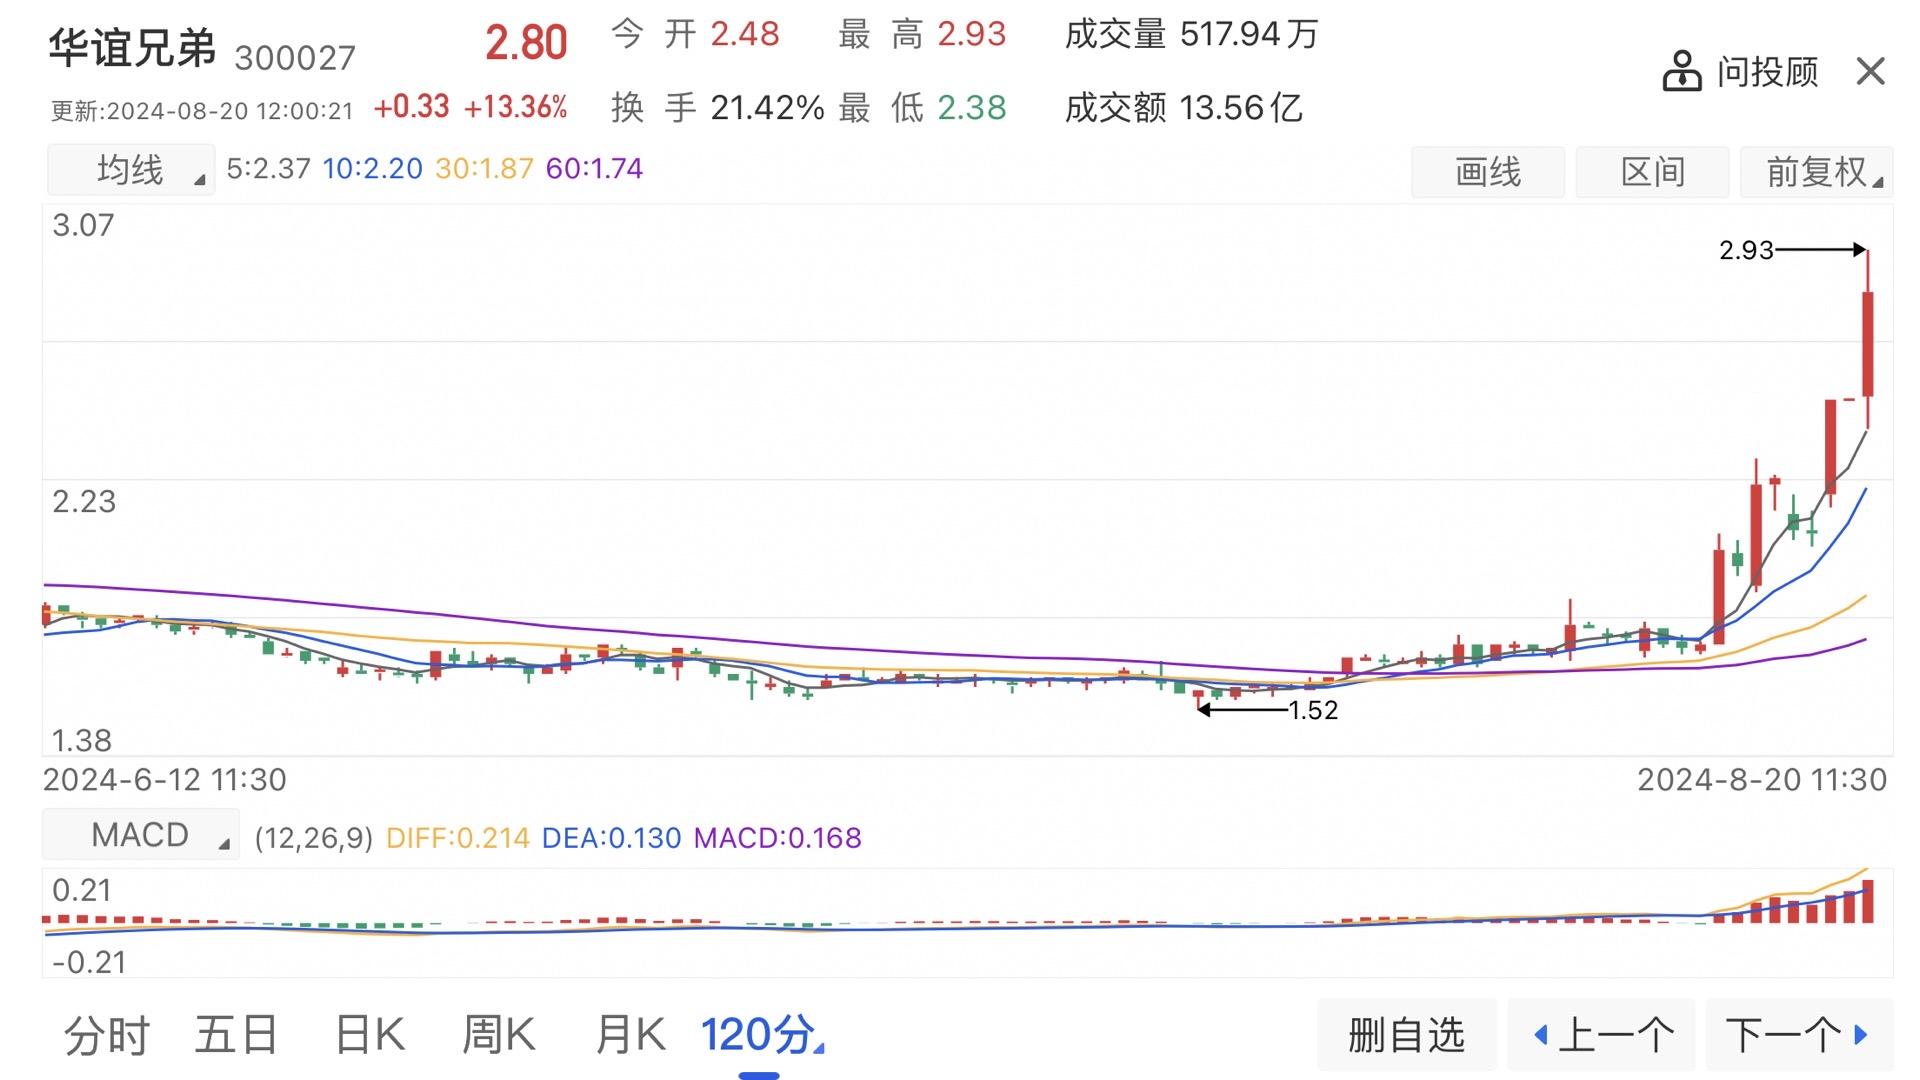Image resolution: width=1920 pixels, height=1080 pixels.
Task: Select the stock code 300027
Action: [295, 58]
